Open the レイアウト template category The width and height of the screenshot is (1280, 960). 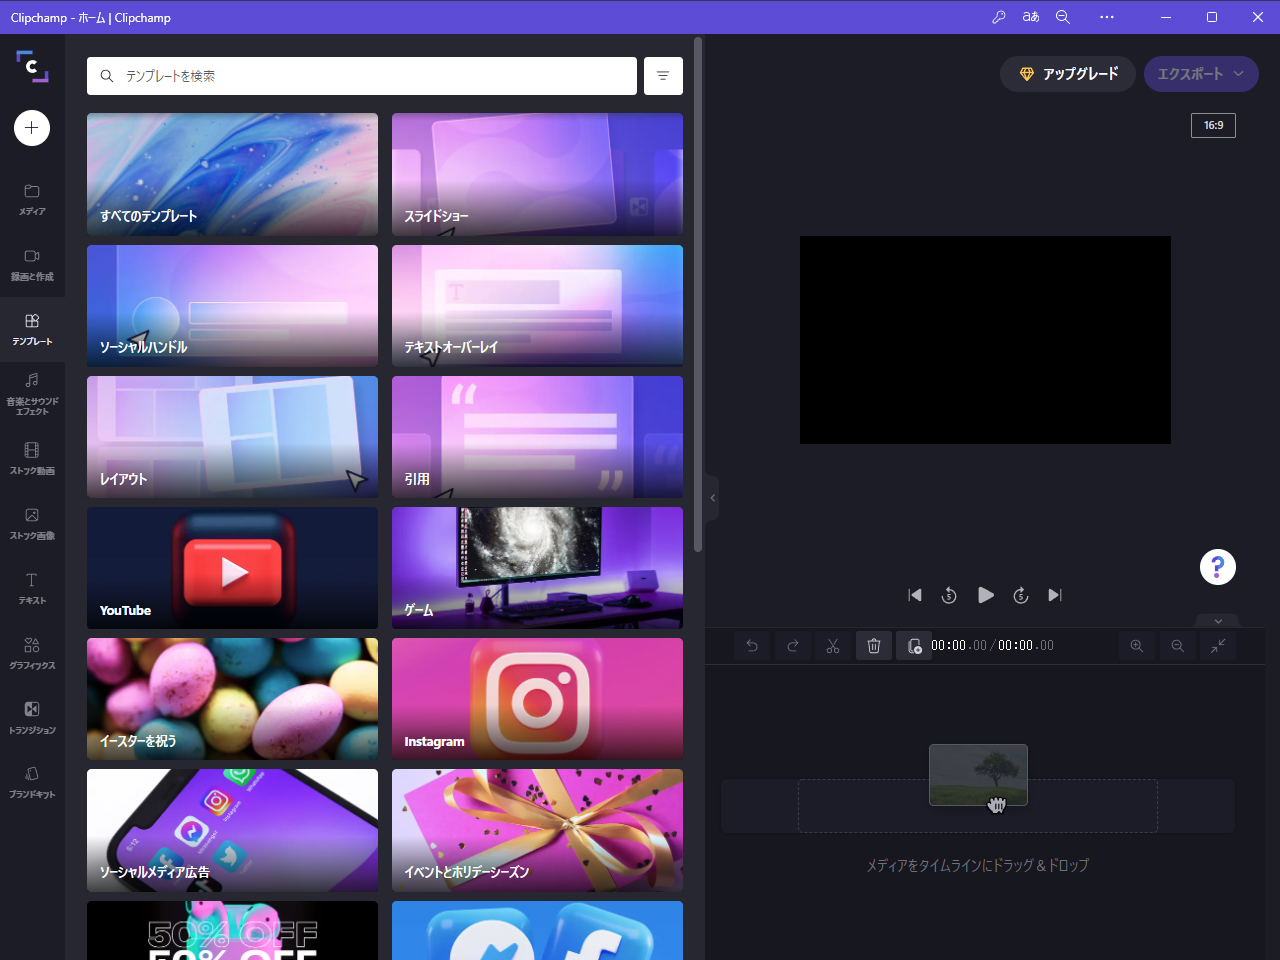(x=232, y=437)
